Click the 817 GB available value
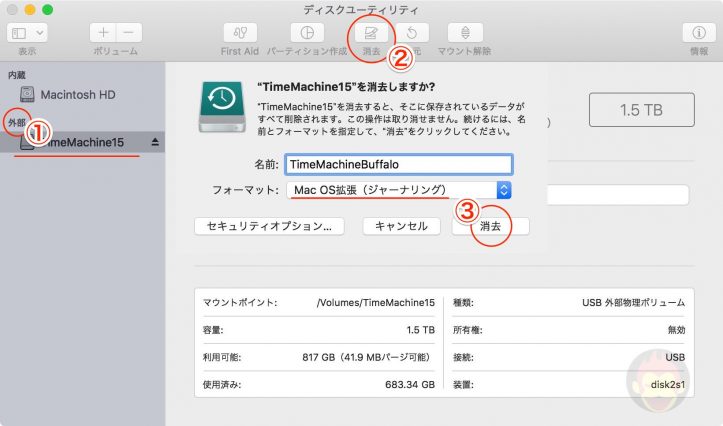723x426 pixels. [x=367, y=357]
